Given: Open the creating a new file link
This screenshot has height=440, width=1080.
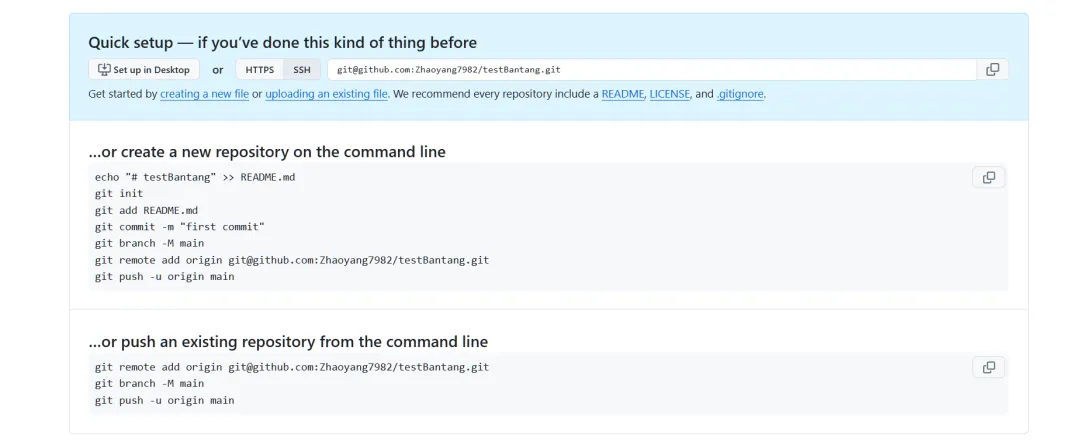Looking at the screenshot, I should [204, 94].
